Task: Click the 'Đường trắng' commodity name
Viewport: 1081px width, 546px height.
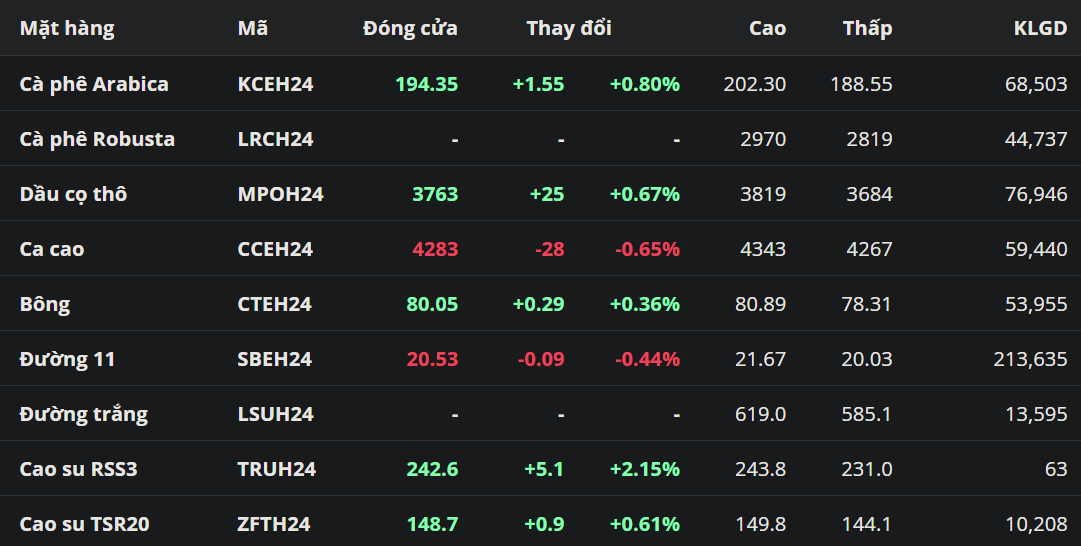Action: pyautogui.click(x=83, y=414)
